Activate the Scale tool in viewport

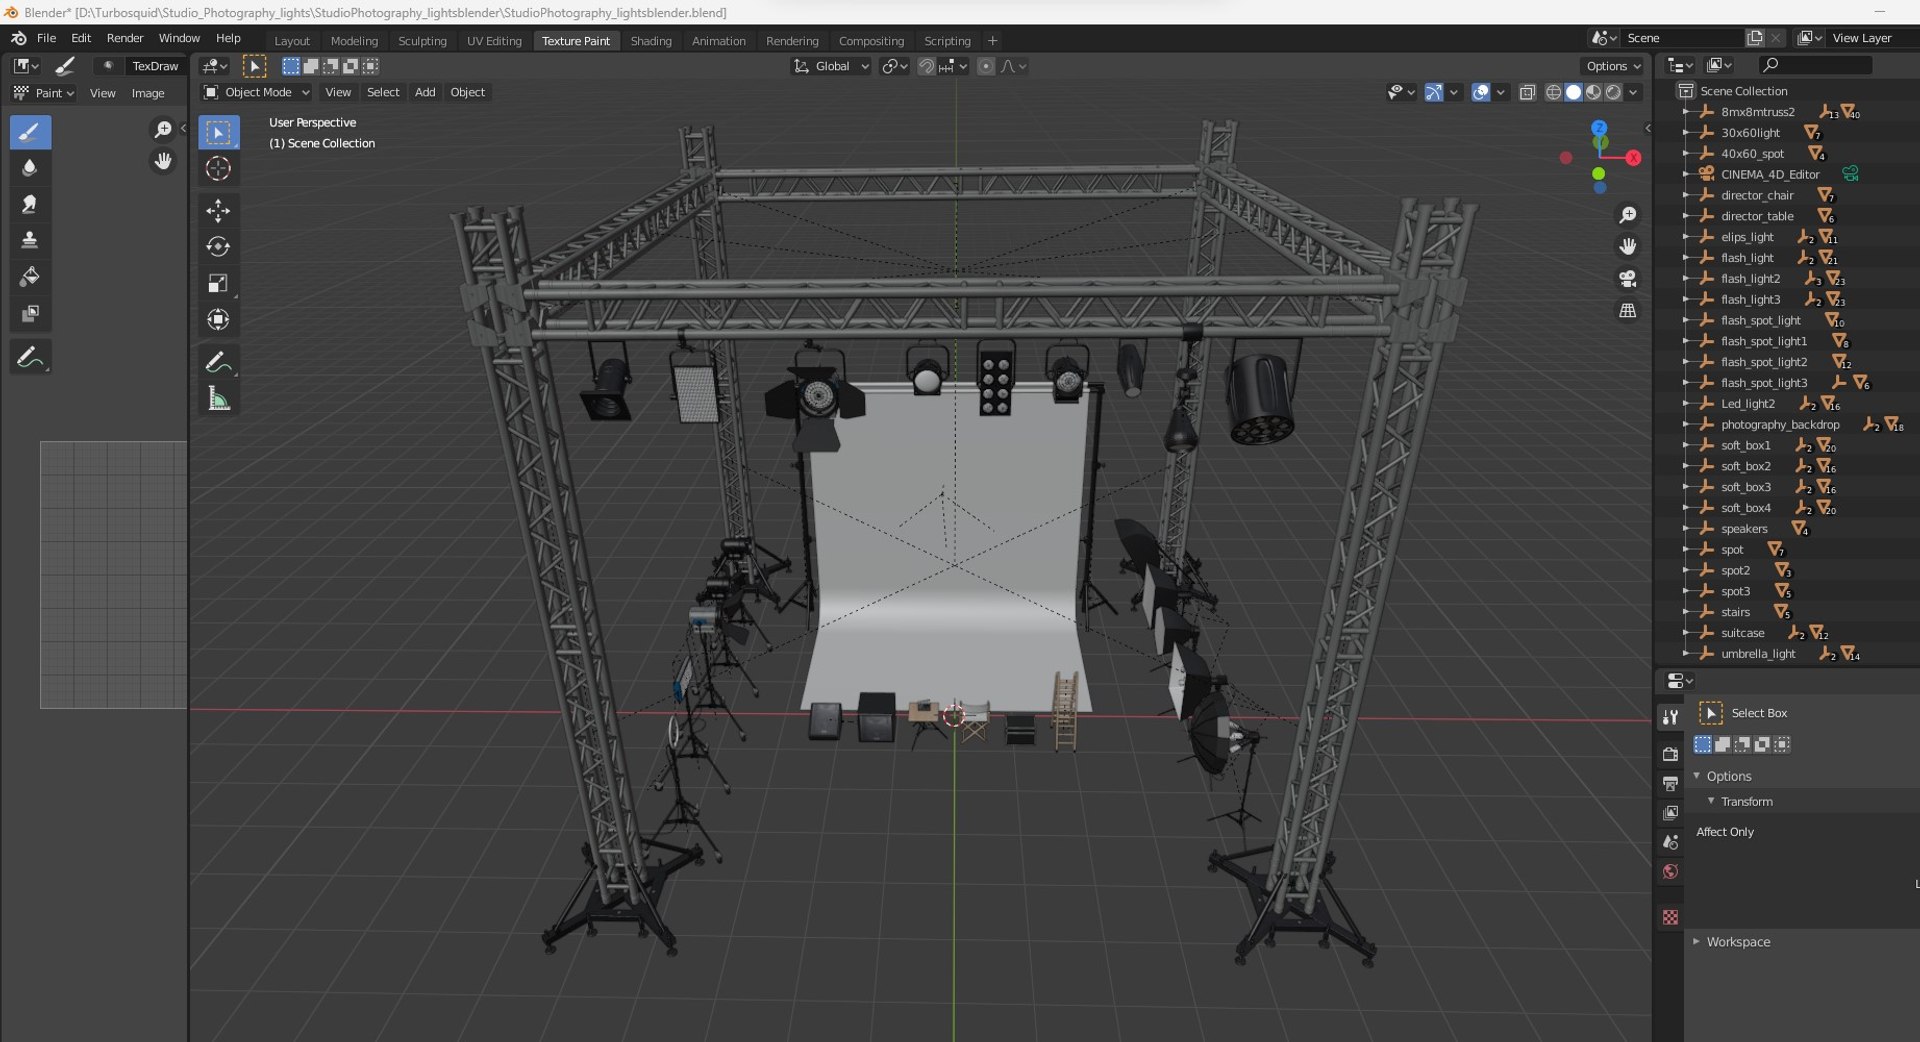click(218, 283)
